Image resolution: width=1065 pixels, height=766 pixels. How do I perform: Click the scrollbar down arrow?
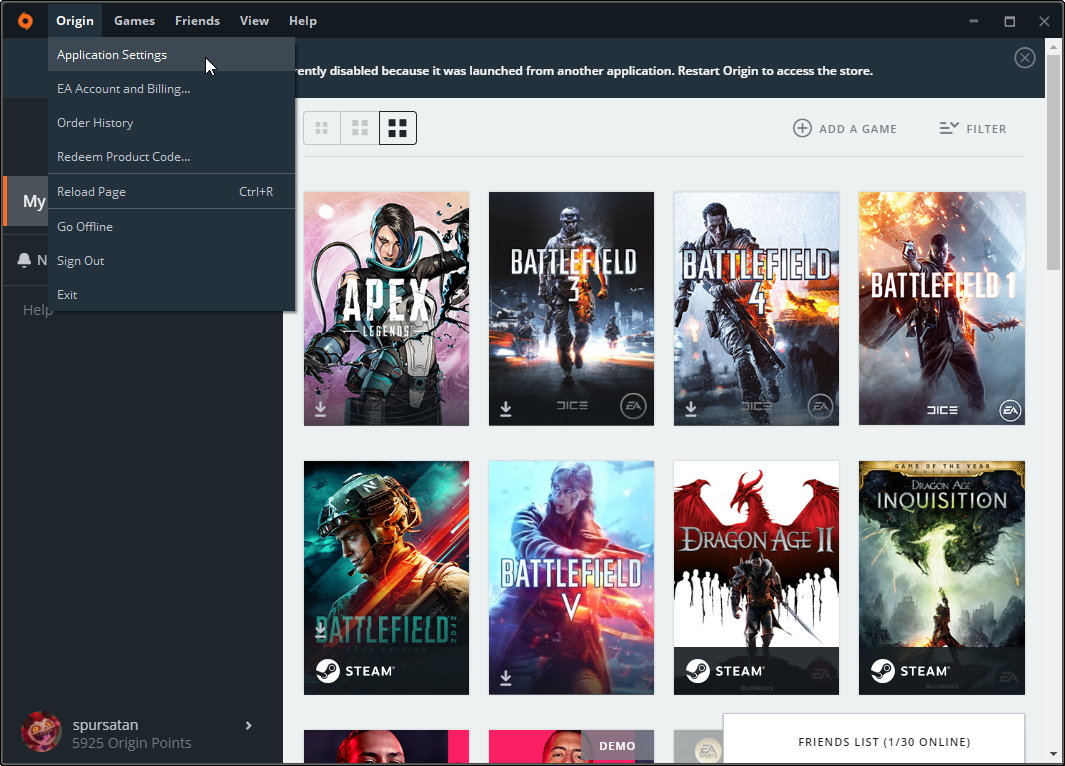(1053, 754)
